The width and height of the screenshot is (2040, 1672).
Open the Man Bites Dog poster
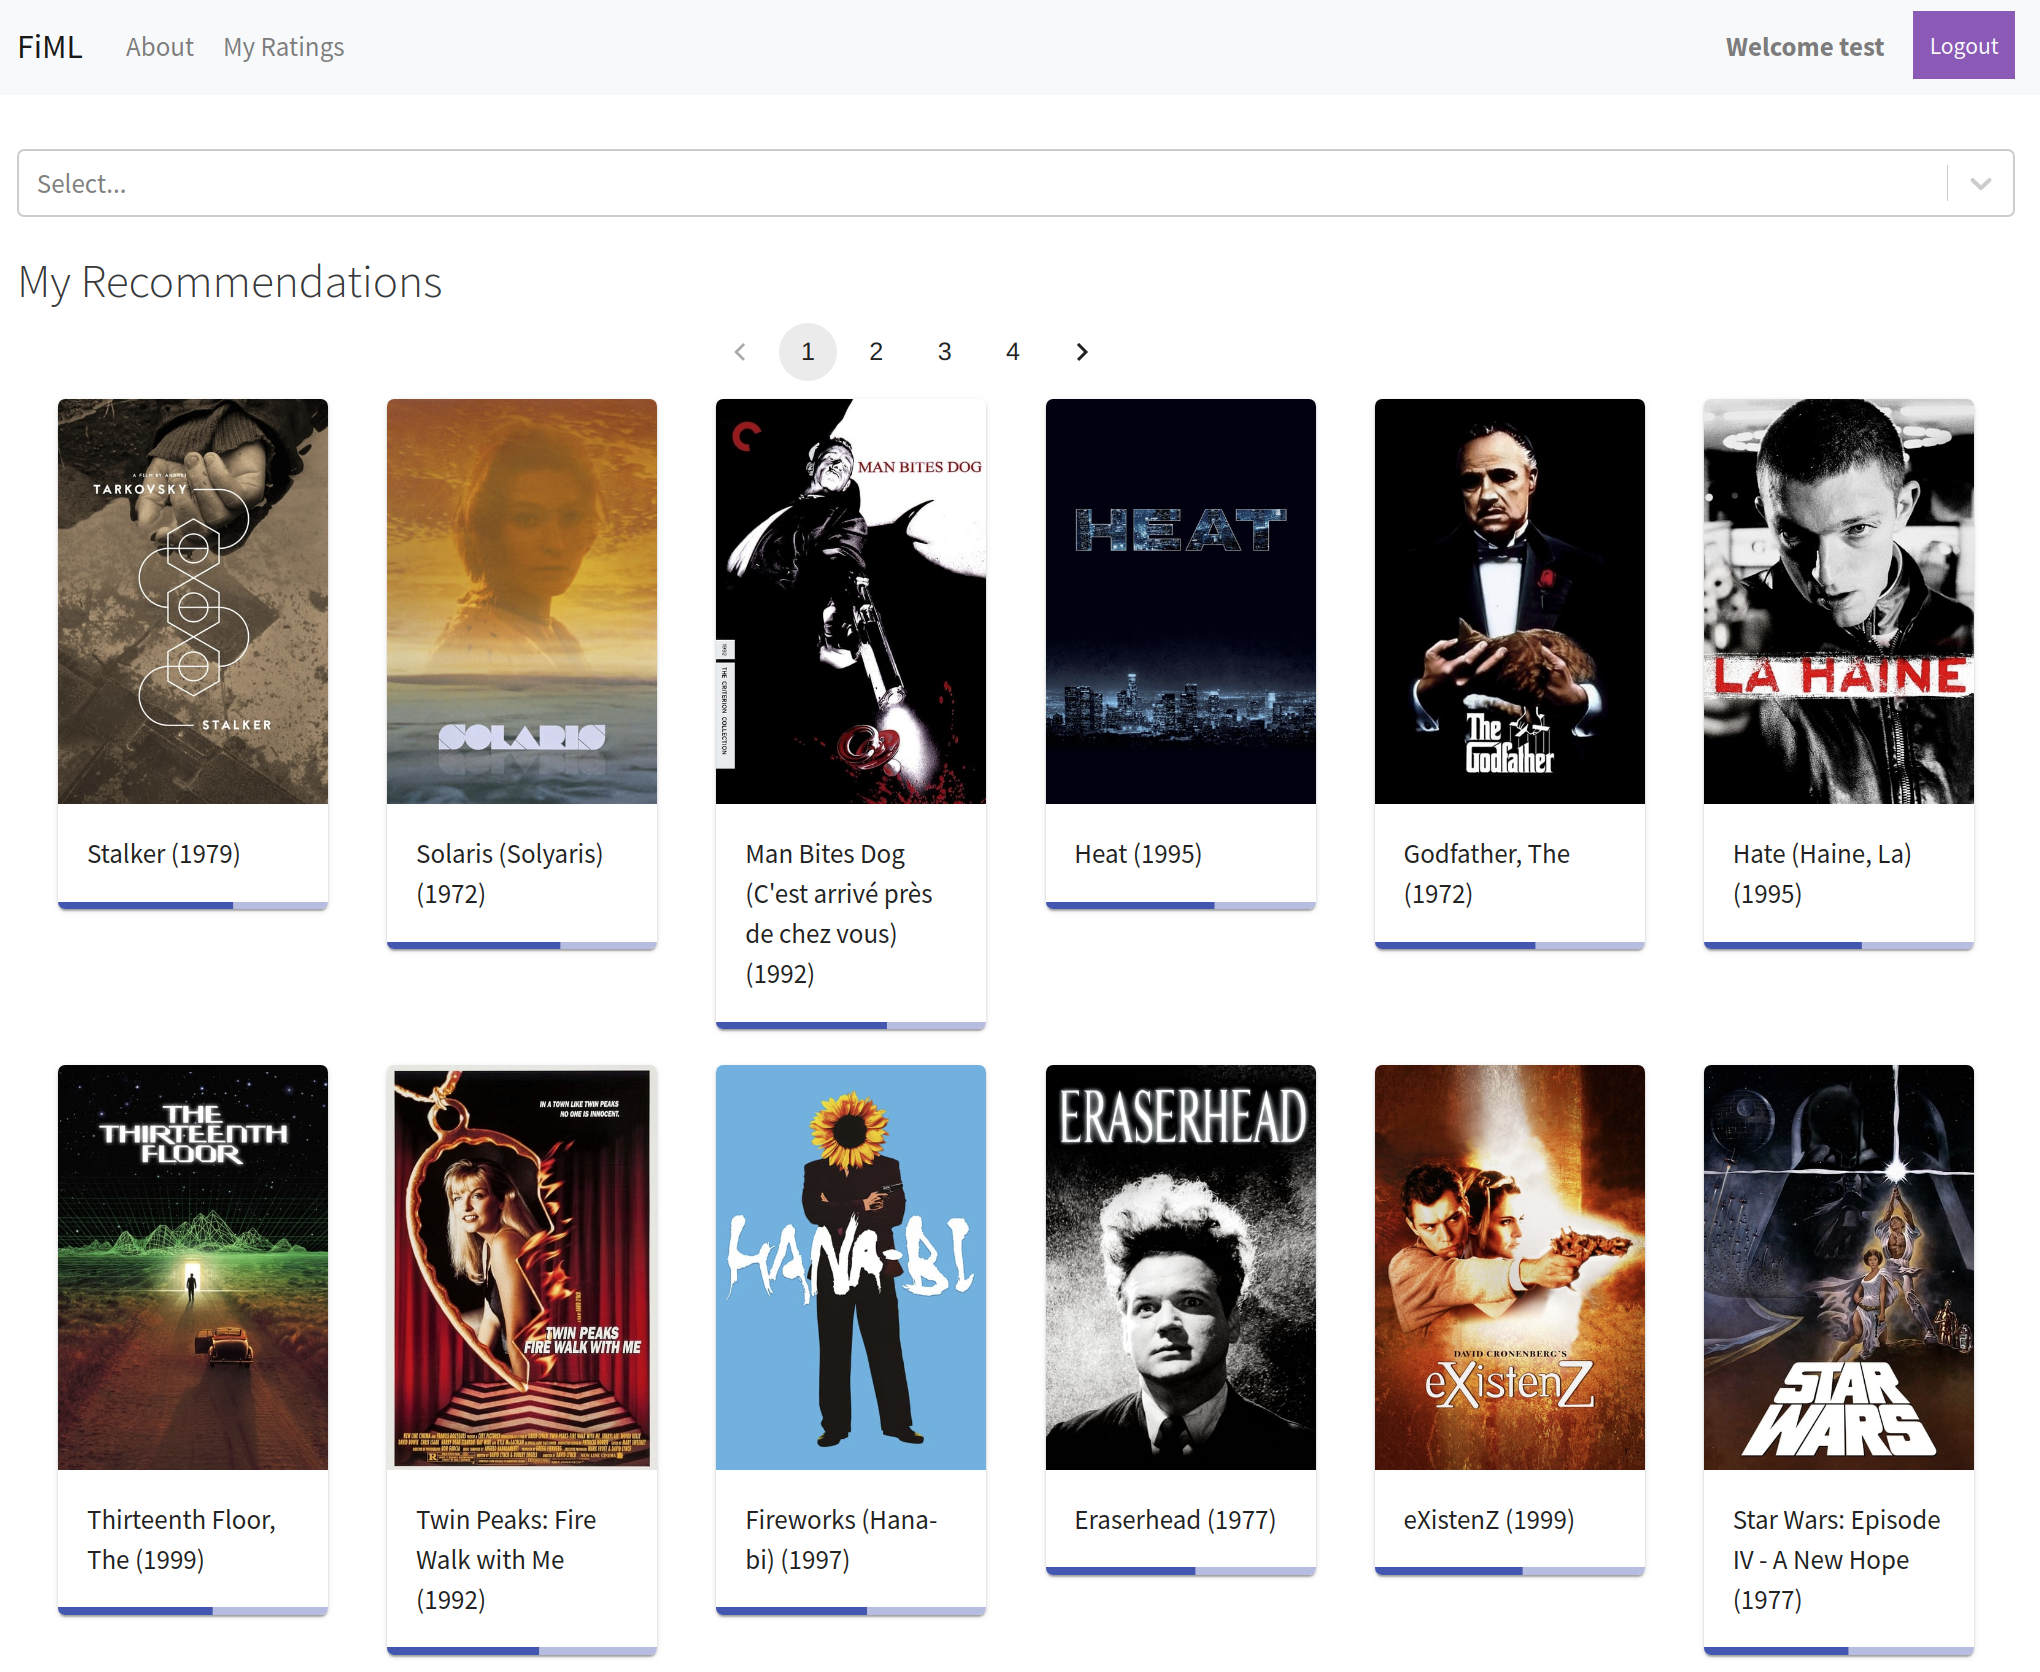(x=851, y=601)
